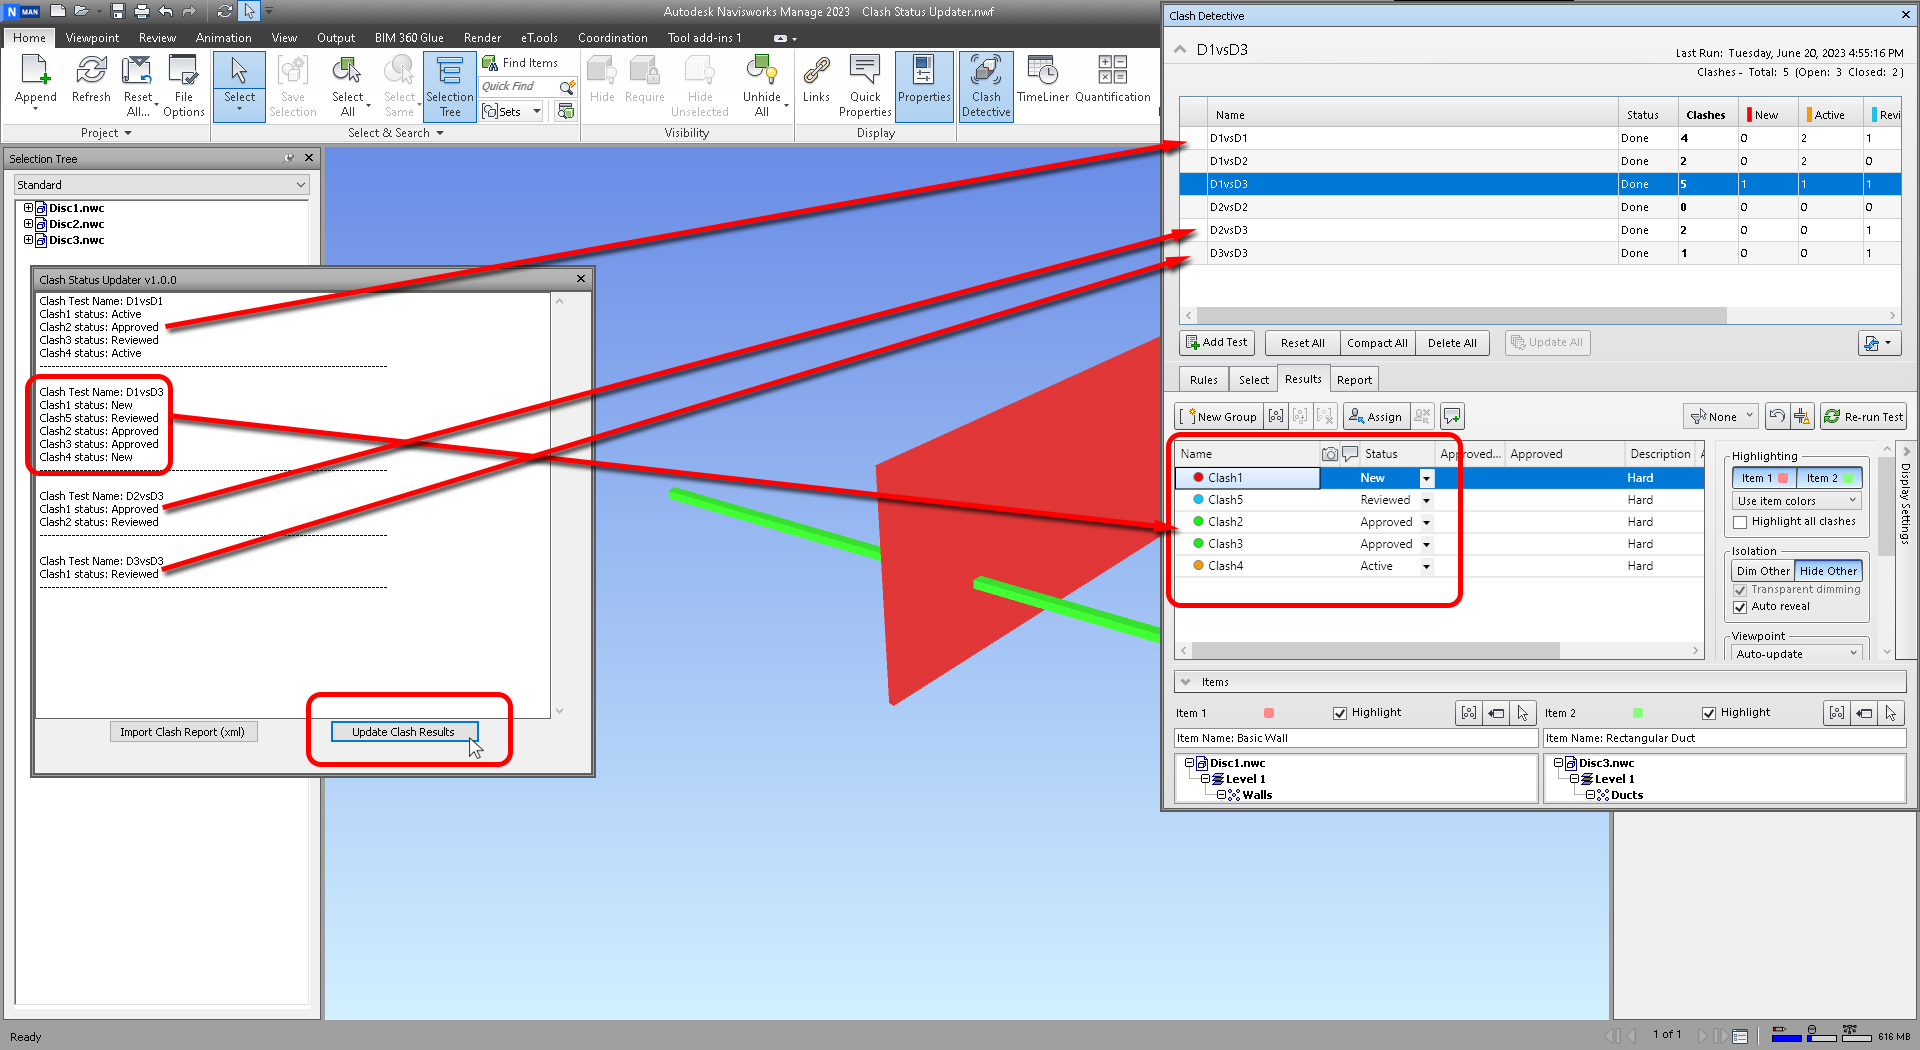The height and width of the screenshot is (1050, 1920).
Task: Toggle the Hide Other isolation button
Action: (x=1828, y=571)
